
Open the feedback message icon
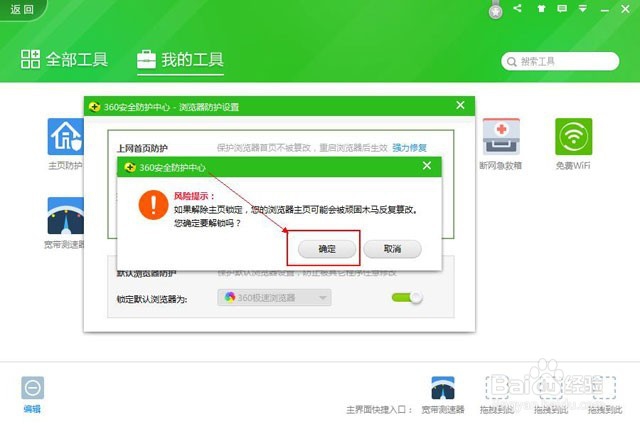point(562,9)
